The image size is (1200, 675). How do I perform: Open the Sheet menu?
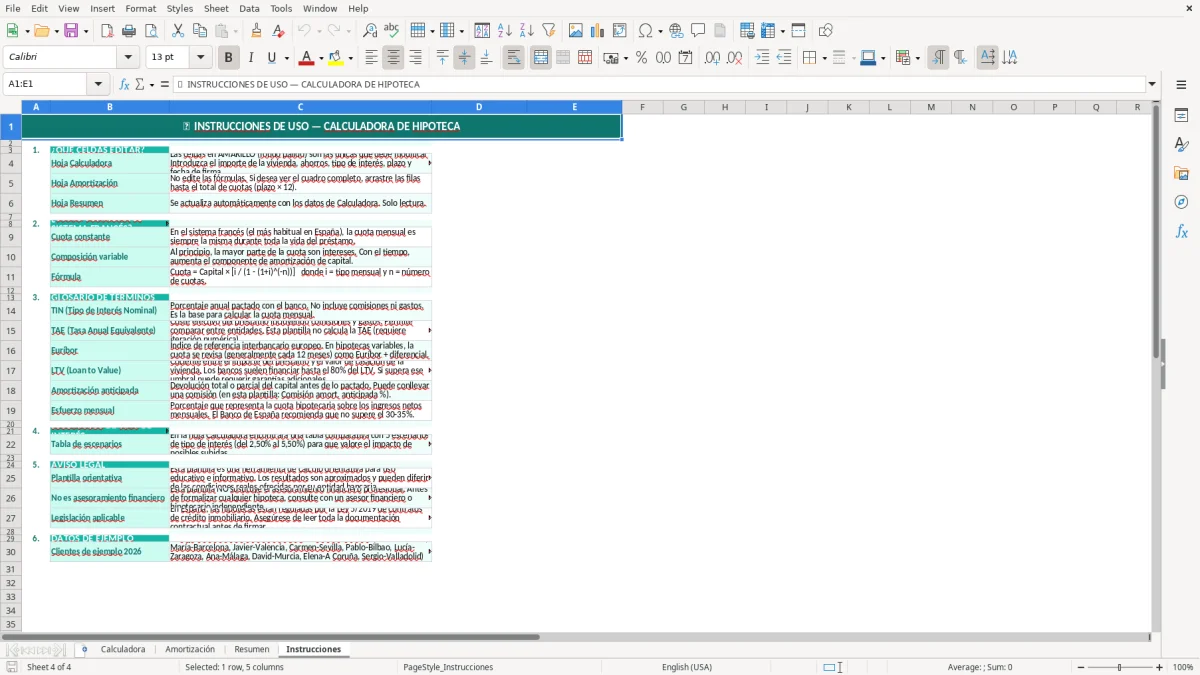[x=216, y=8]
